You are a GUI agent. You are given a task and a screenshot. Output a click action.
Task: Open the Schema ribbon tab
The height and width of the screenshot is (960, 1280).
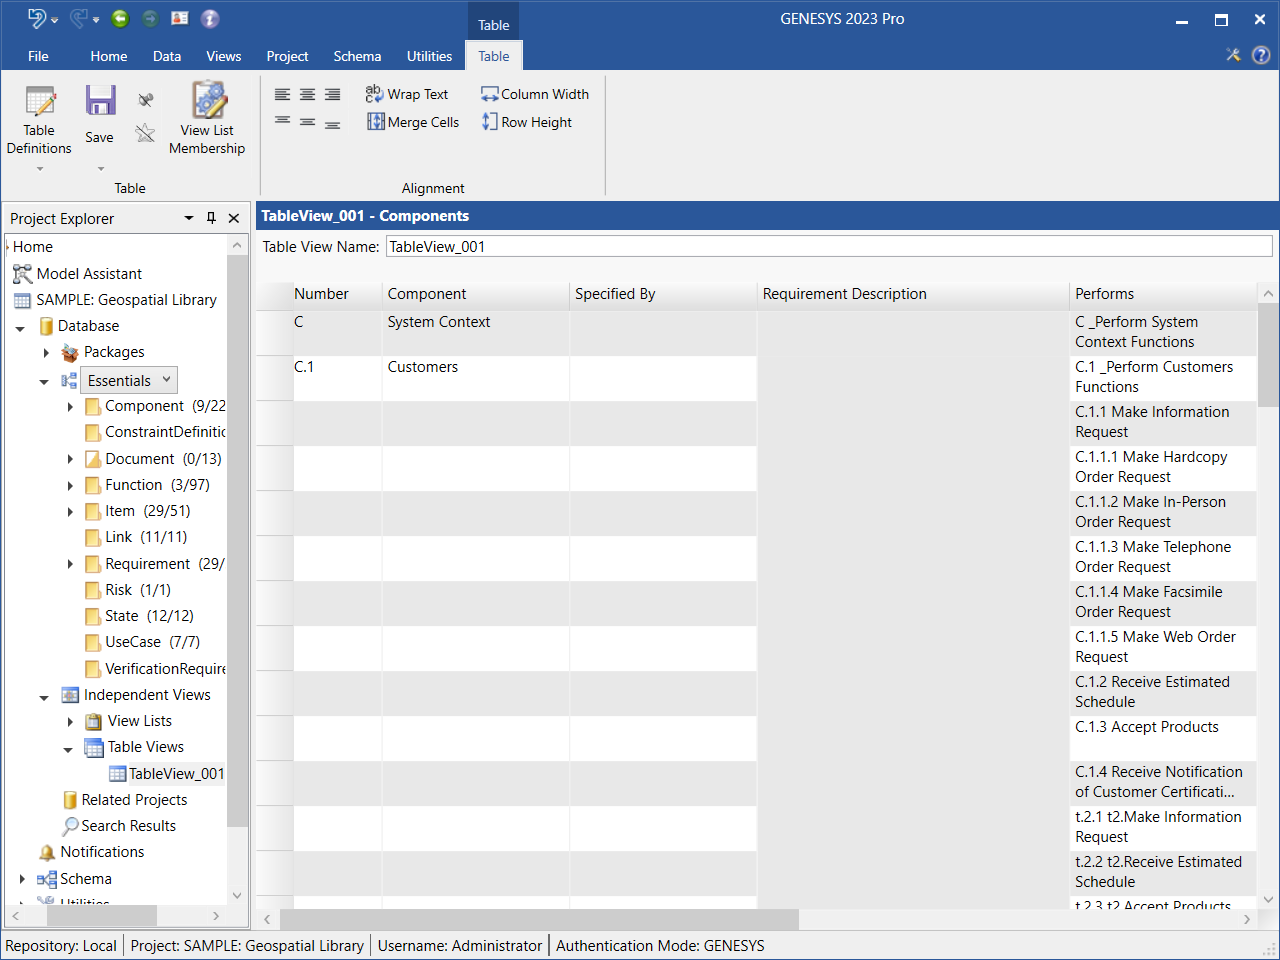click(x=357, y=56)
